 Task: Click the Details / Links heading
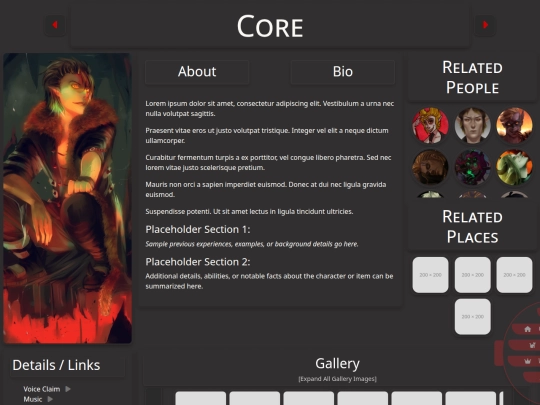(56, 365)
